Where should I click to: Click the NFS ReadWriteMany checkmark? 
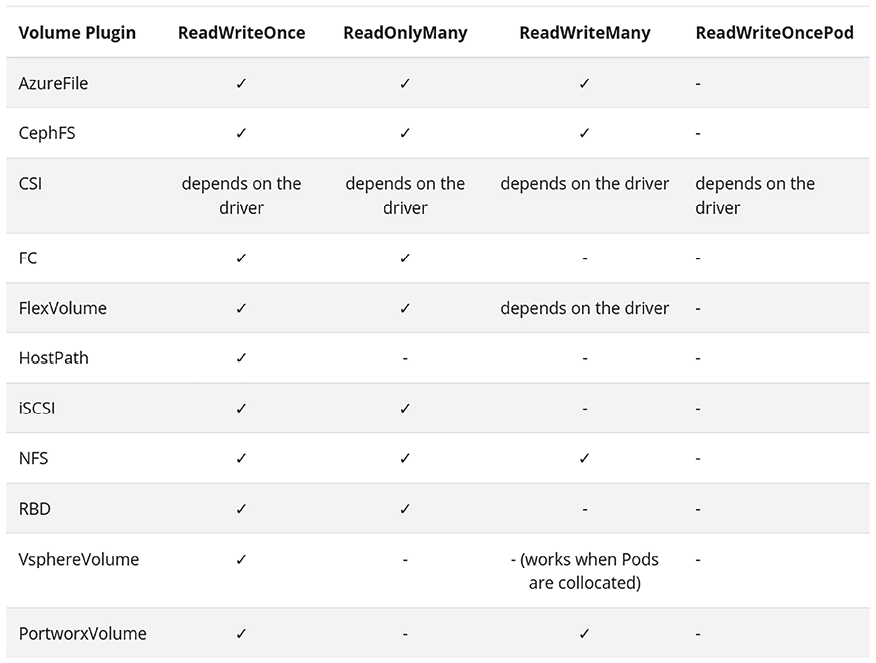pos(585,459)
